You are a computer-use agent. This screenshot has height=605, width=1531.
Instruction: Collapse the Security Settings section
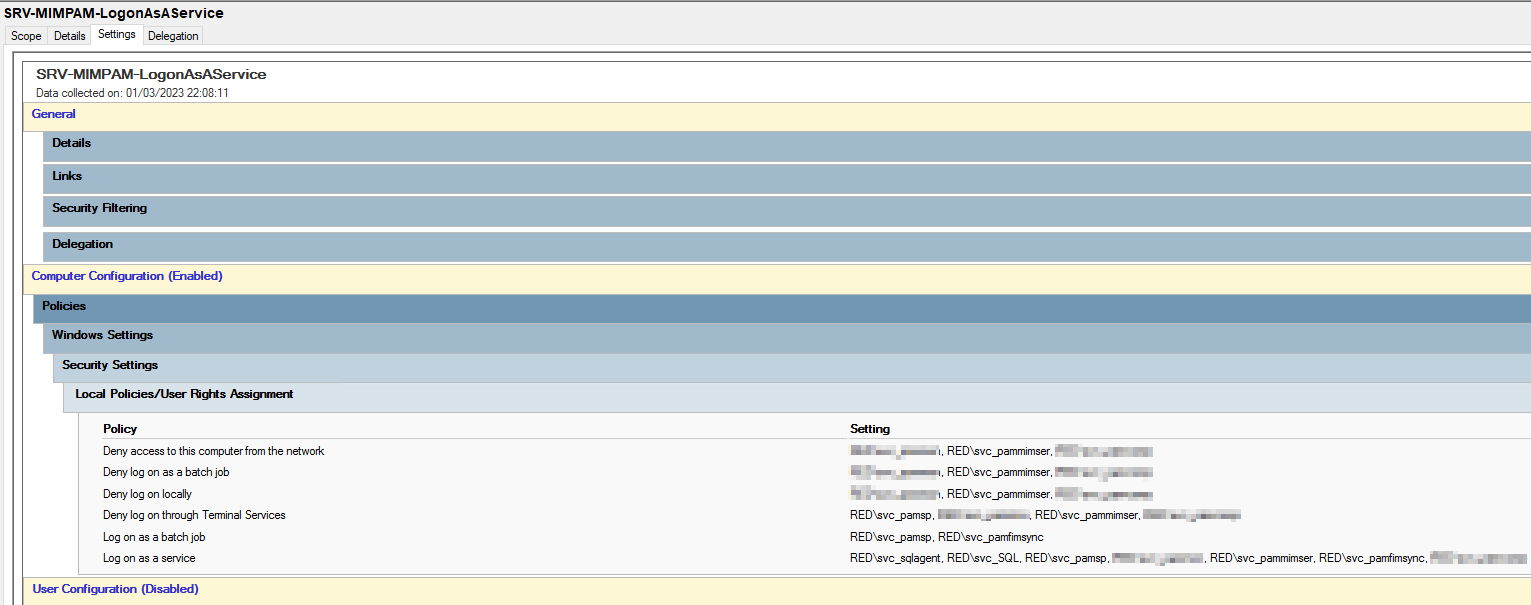pyautogui.click(x=110, y=366)
